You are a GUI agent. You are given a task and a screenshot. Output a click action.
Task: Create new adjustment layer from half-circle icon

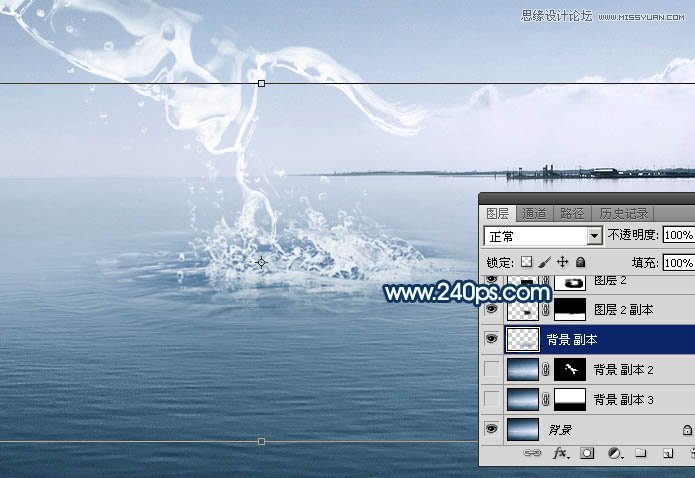click(x=614, y=454)
